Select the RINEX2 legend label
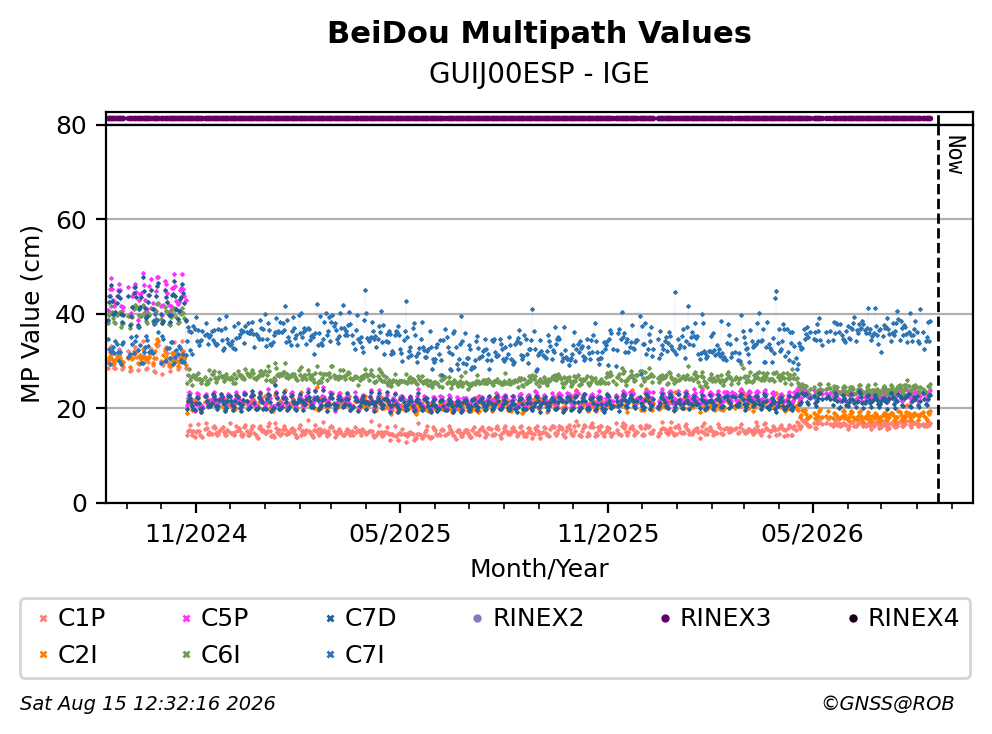The height and width of the screenshot is (734, 992). point(538,618)
